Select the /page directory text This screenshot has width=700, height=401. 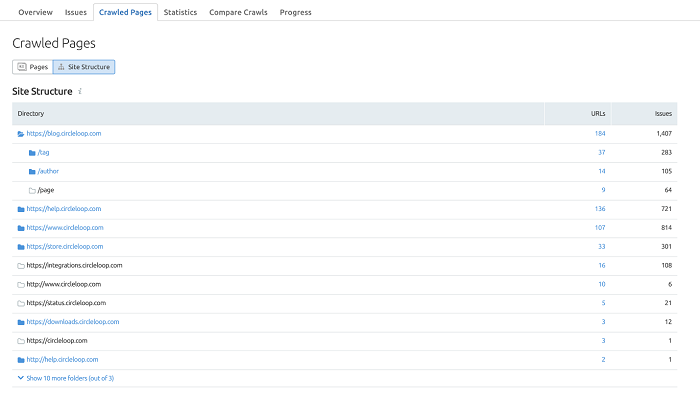click(x=46, y=190)
